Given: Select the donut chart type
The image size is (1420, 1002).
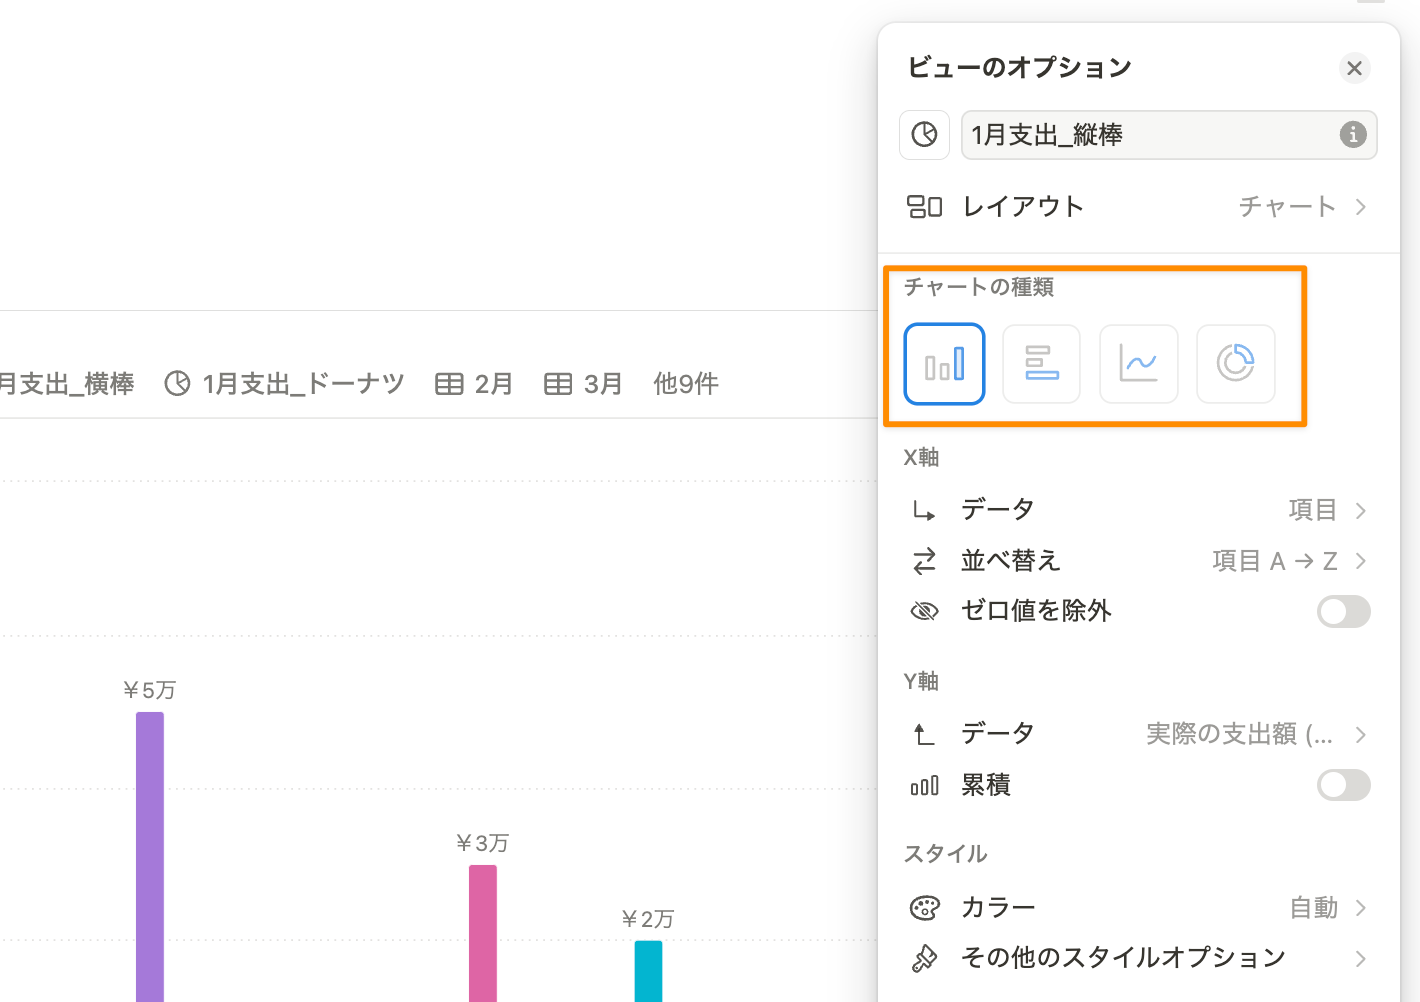Looking at the screenshot, I should 1235,364.
